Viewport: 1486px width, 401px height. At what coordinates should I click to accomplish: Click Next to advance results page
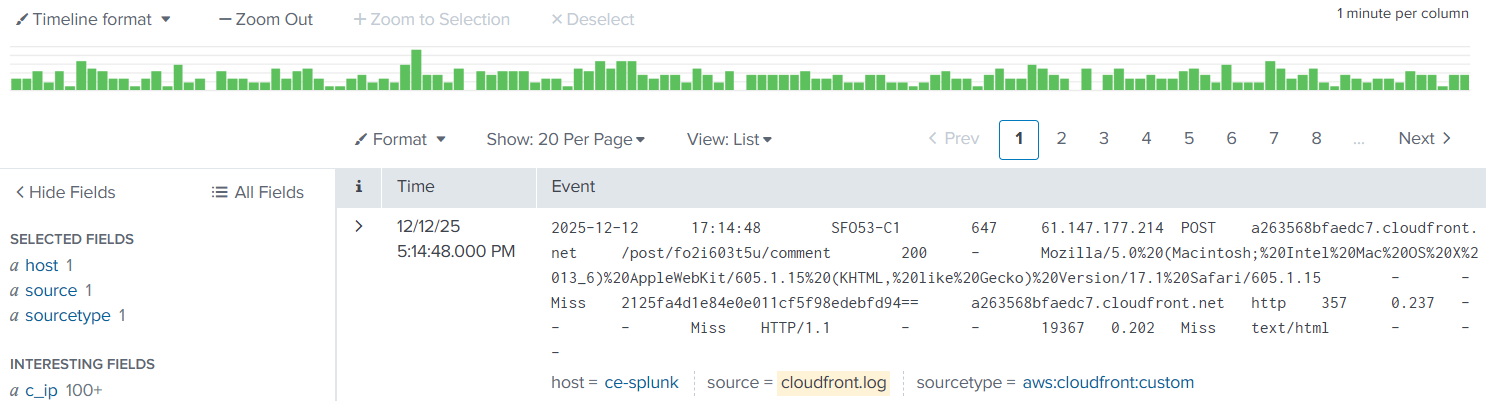click(1425, 139)
